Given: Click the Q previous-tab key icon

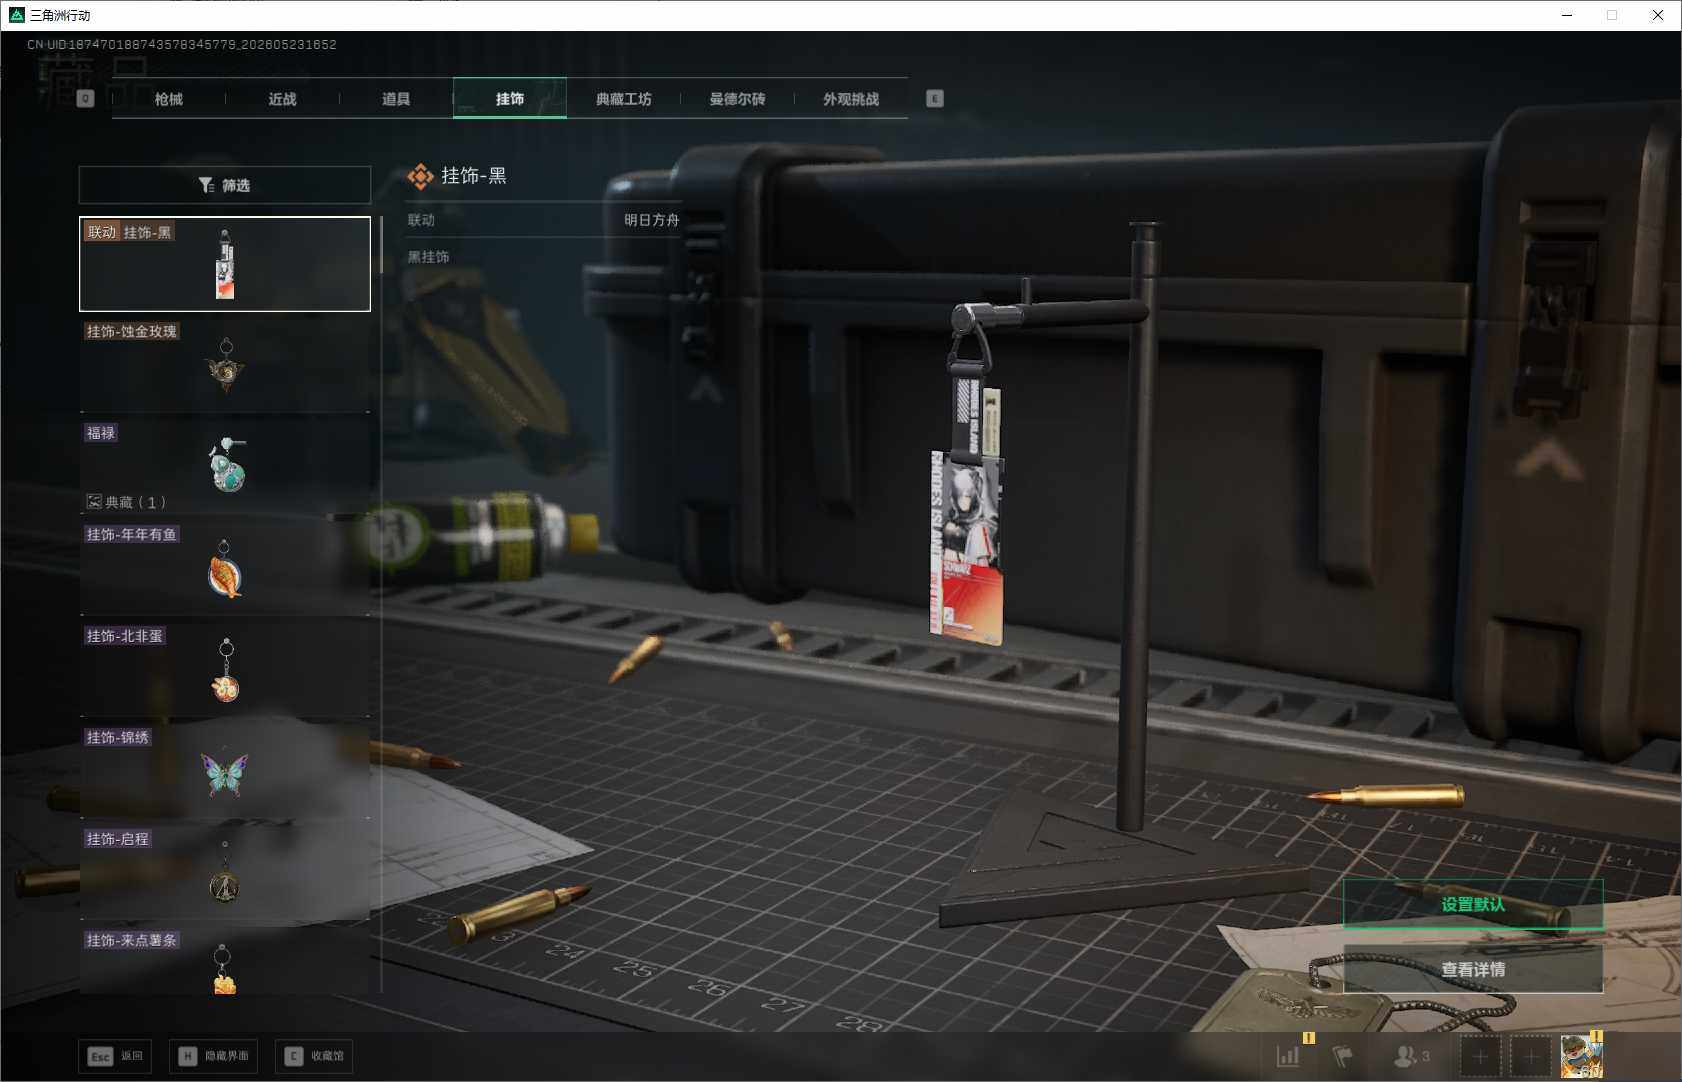Looking at the screenshot, I should tap(85, 98).
